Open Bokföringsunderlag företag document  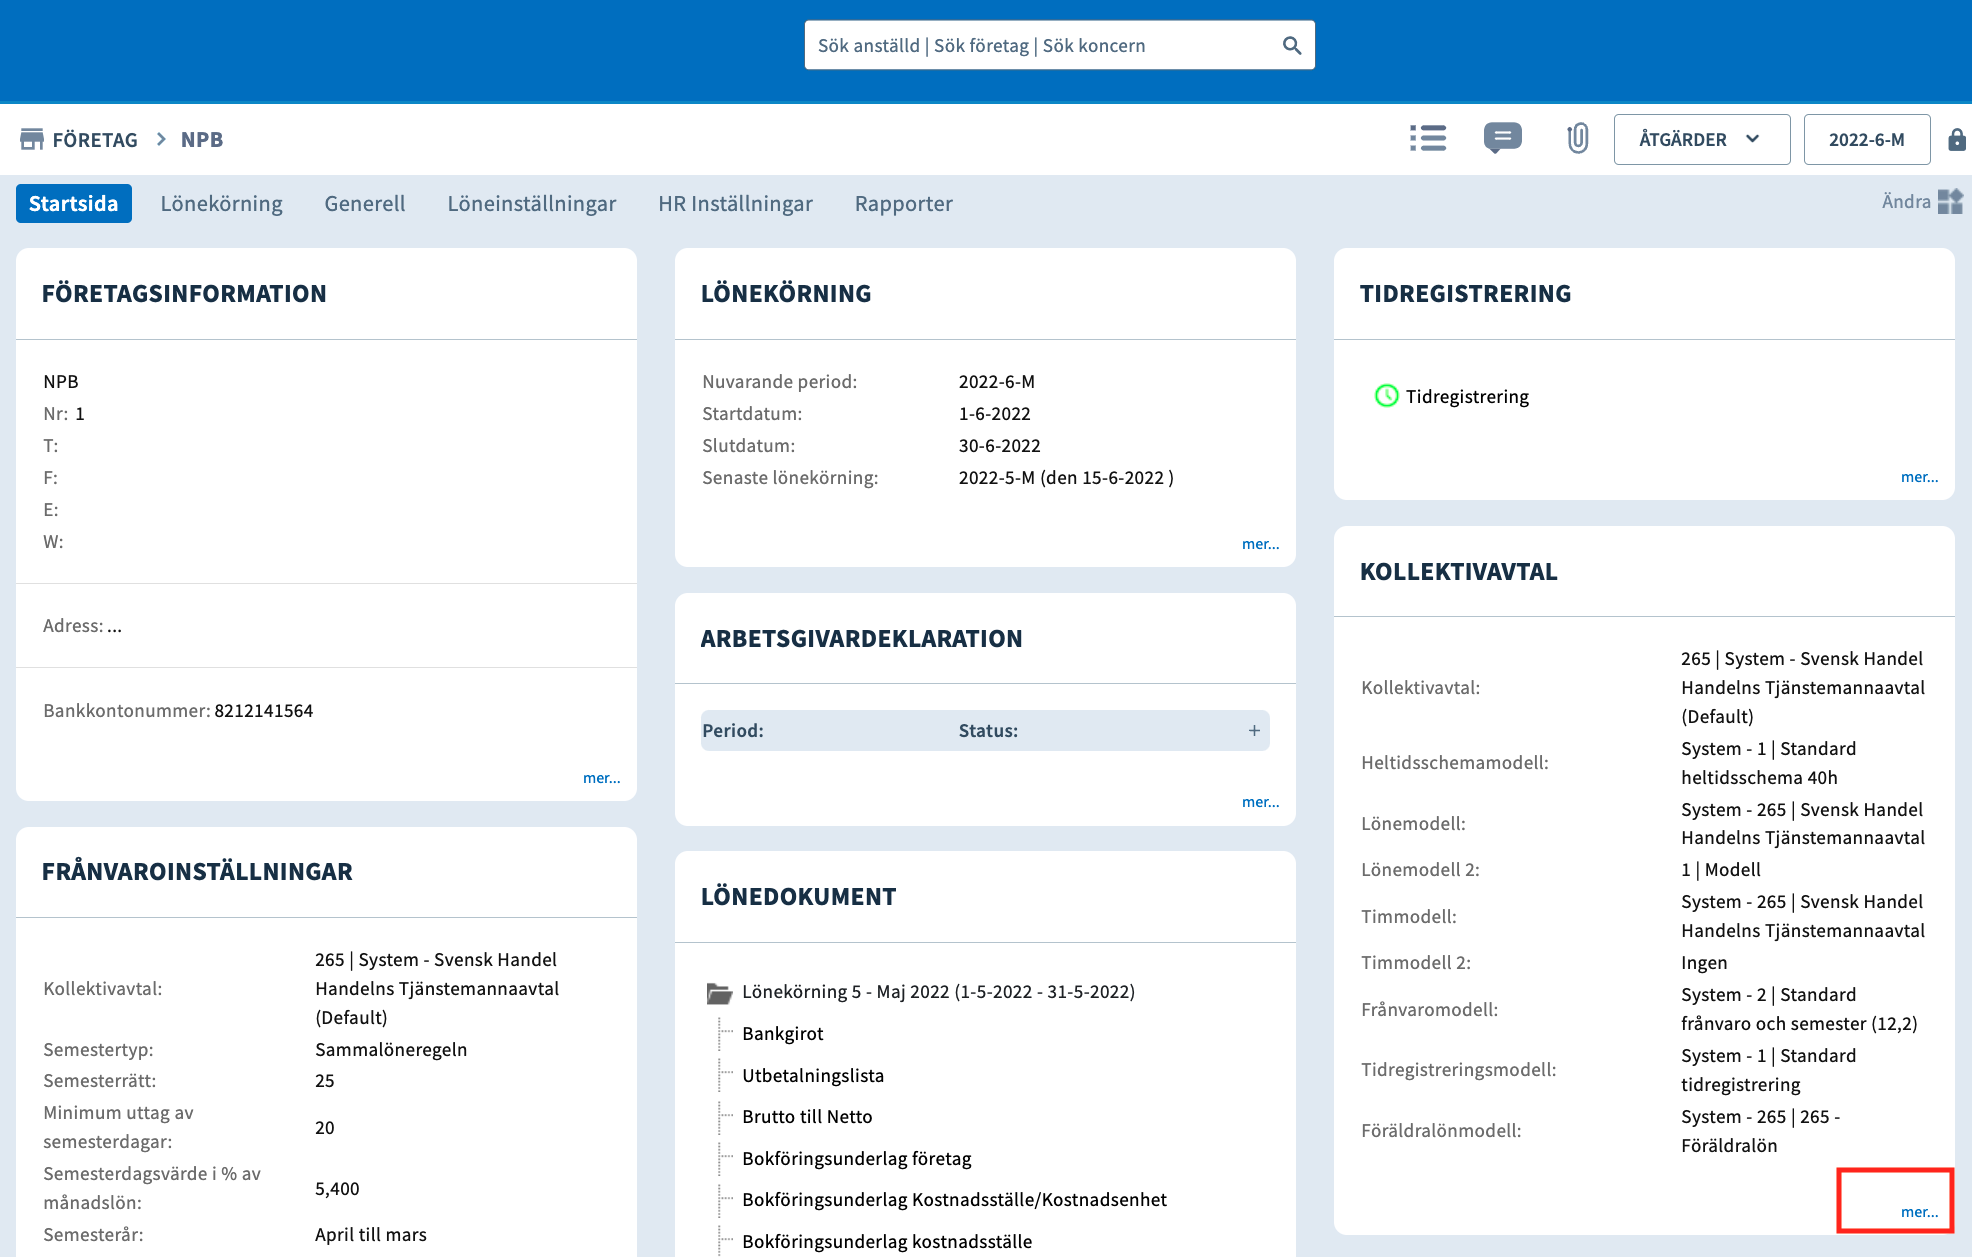pyautogui.click(x=857, y=1159)
